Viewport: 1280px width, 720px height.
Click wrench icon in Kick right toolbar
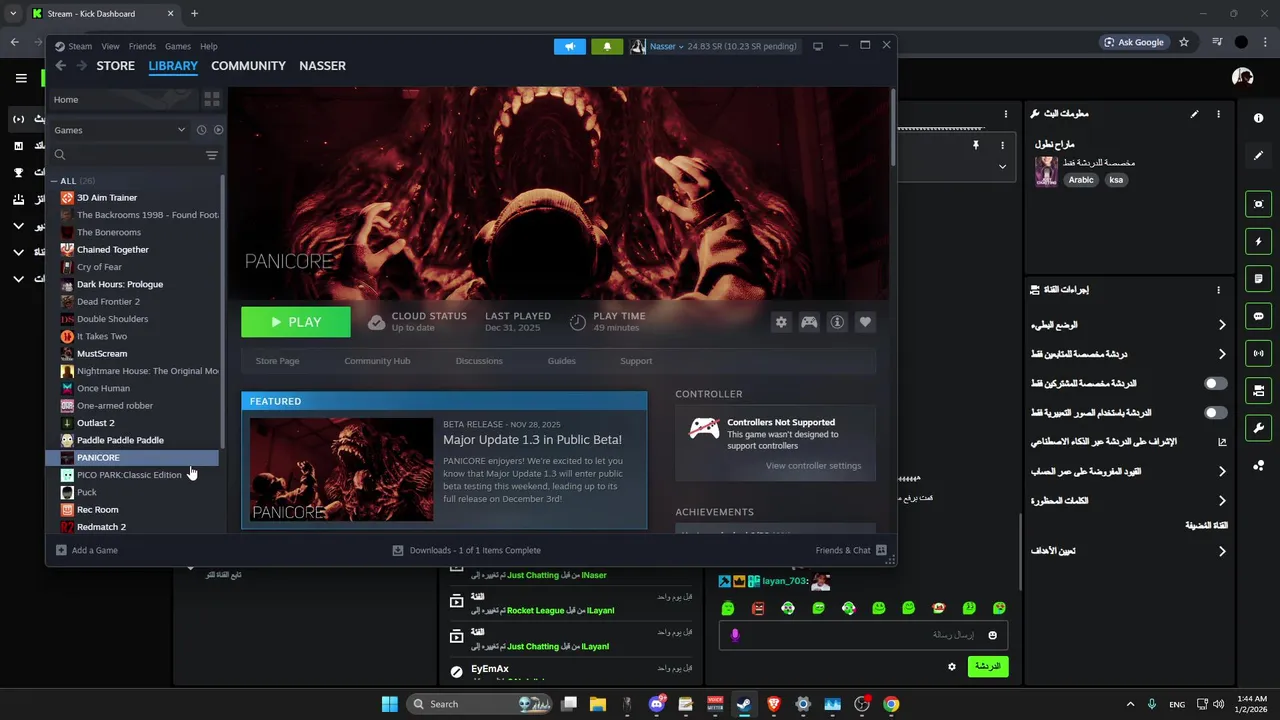click(1258, 428)
